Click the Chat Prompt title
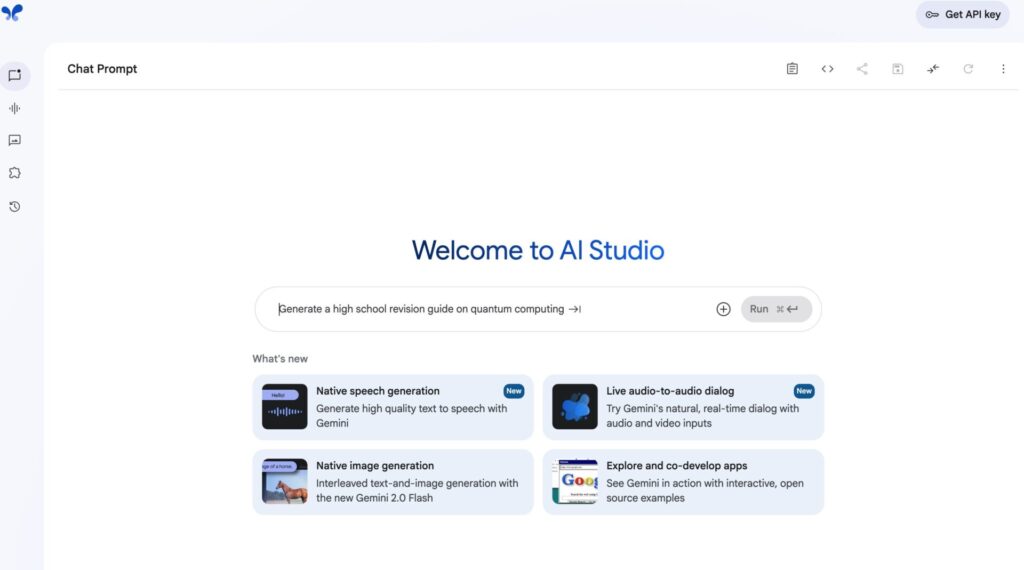Image resolution: width=1024 pixels, height=570 pixels. [102, 69]
